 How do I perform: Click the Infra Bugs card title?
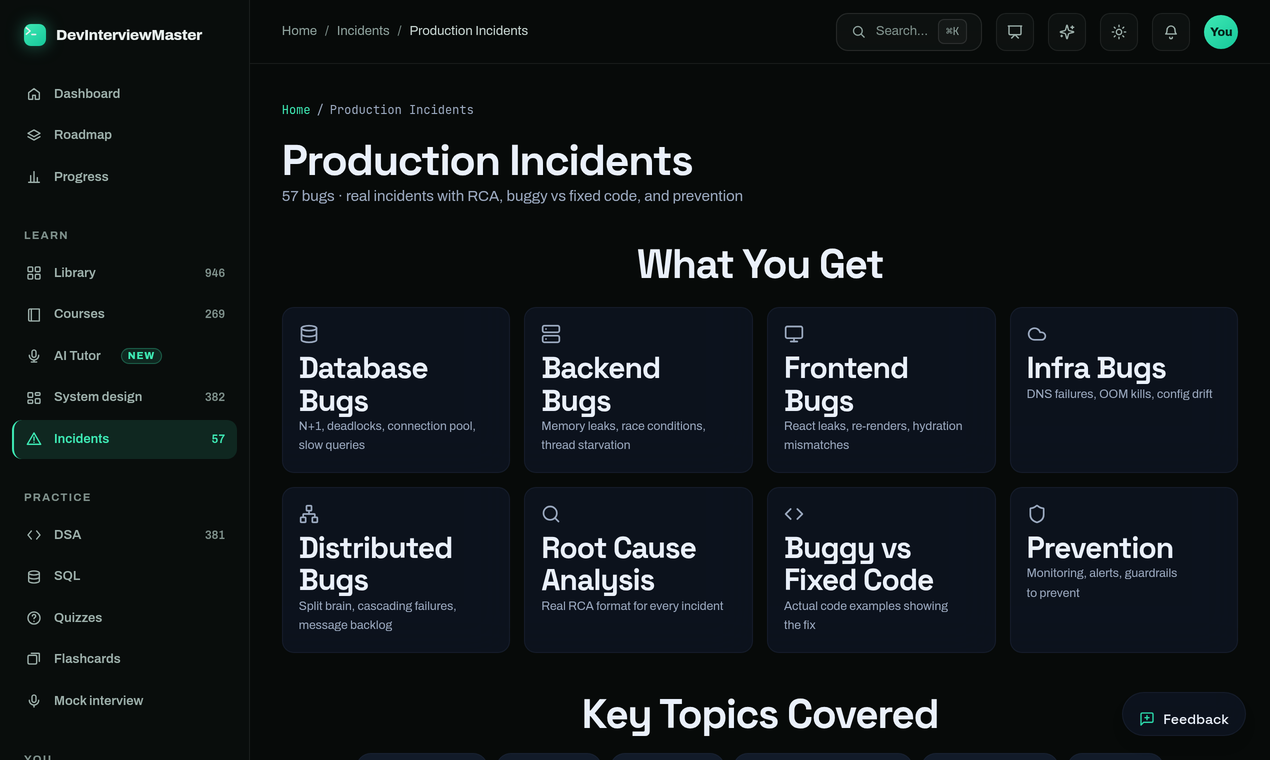pyautogui.click(x=1096, y=368)
